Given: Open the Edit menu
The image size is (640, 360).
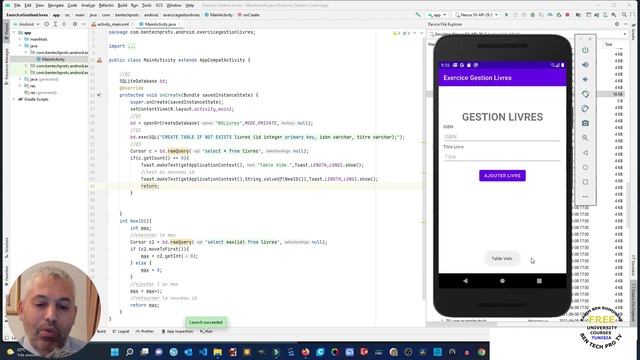Looking at the screenshot, I should [28, 5].
